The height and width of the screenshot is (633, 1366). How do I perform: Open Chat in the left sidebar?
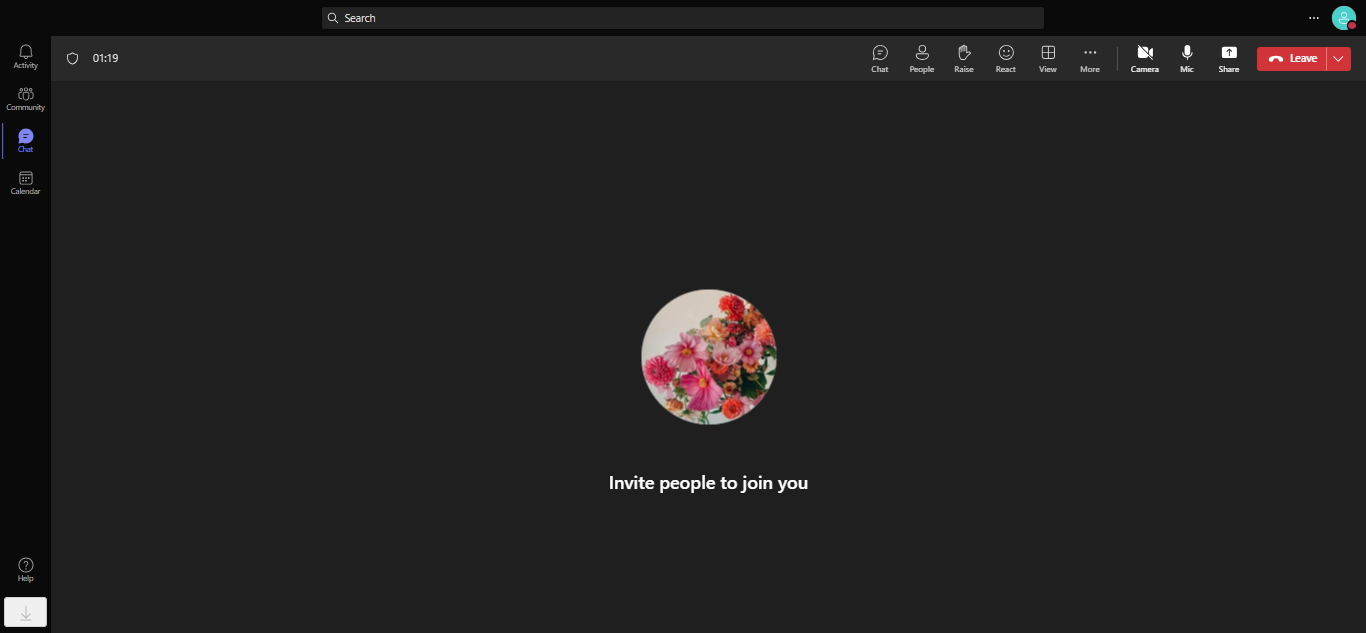click(x=26, y=140)
